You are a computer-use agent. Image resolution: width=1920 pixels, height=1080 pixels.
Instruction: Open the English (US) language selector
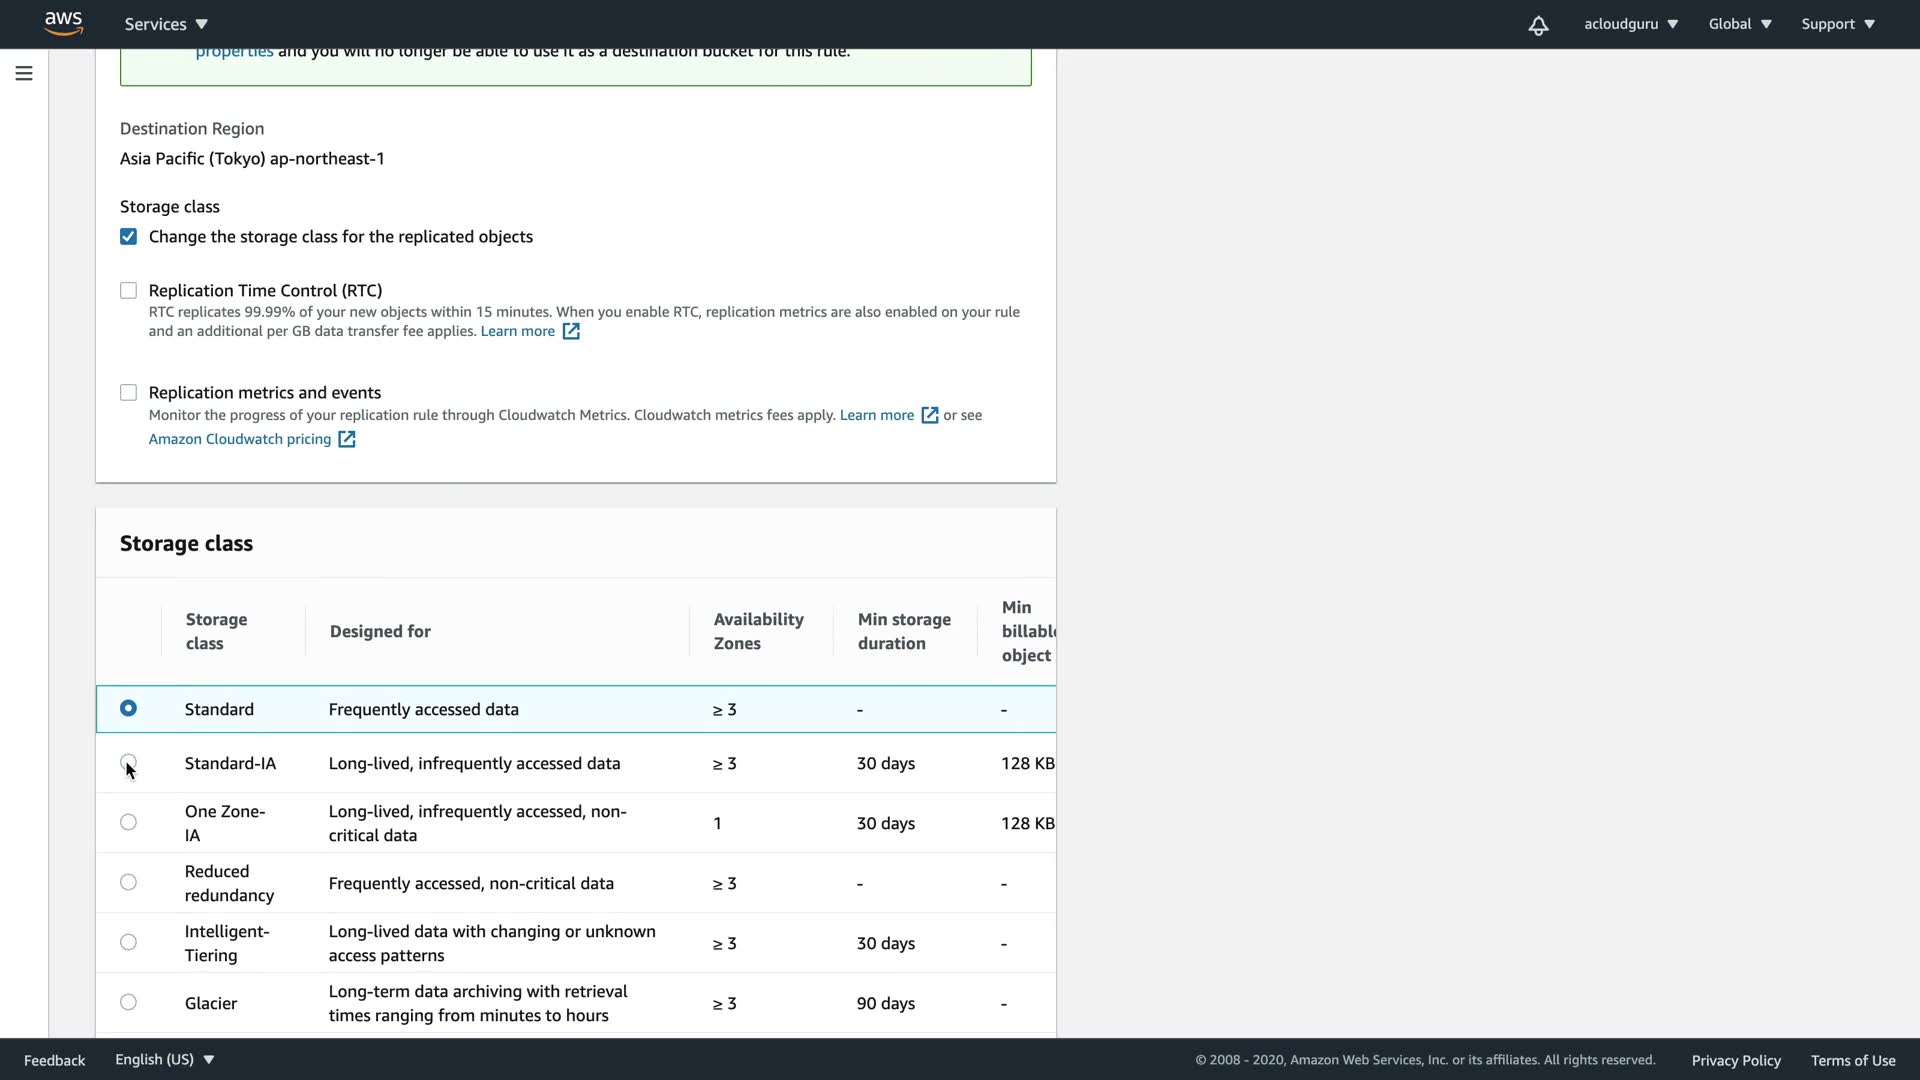tap(164, 1059)
